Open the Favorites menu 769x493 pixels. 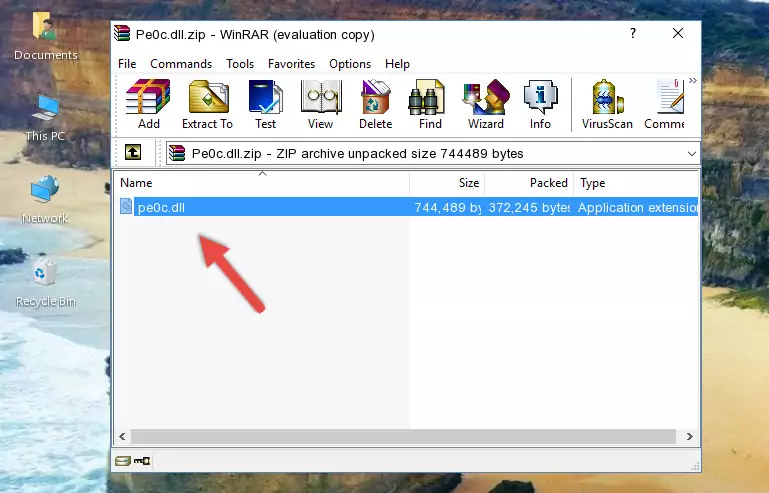pos(291,64)
